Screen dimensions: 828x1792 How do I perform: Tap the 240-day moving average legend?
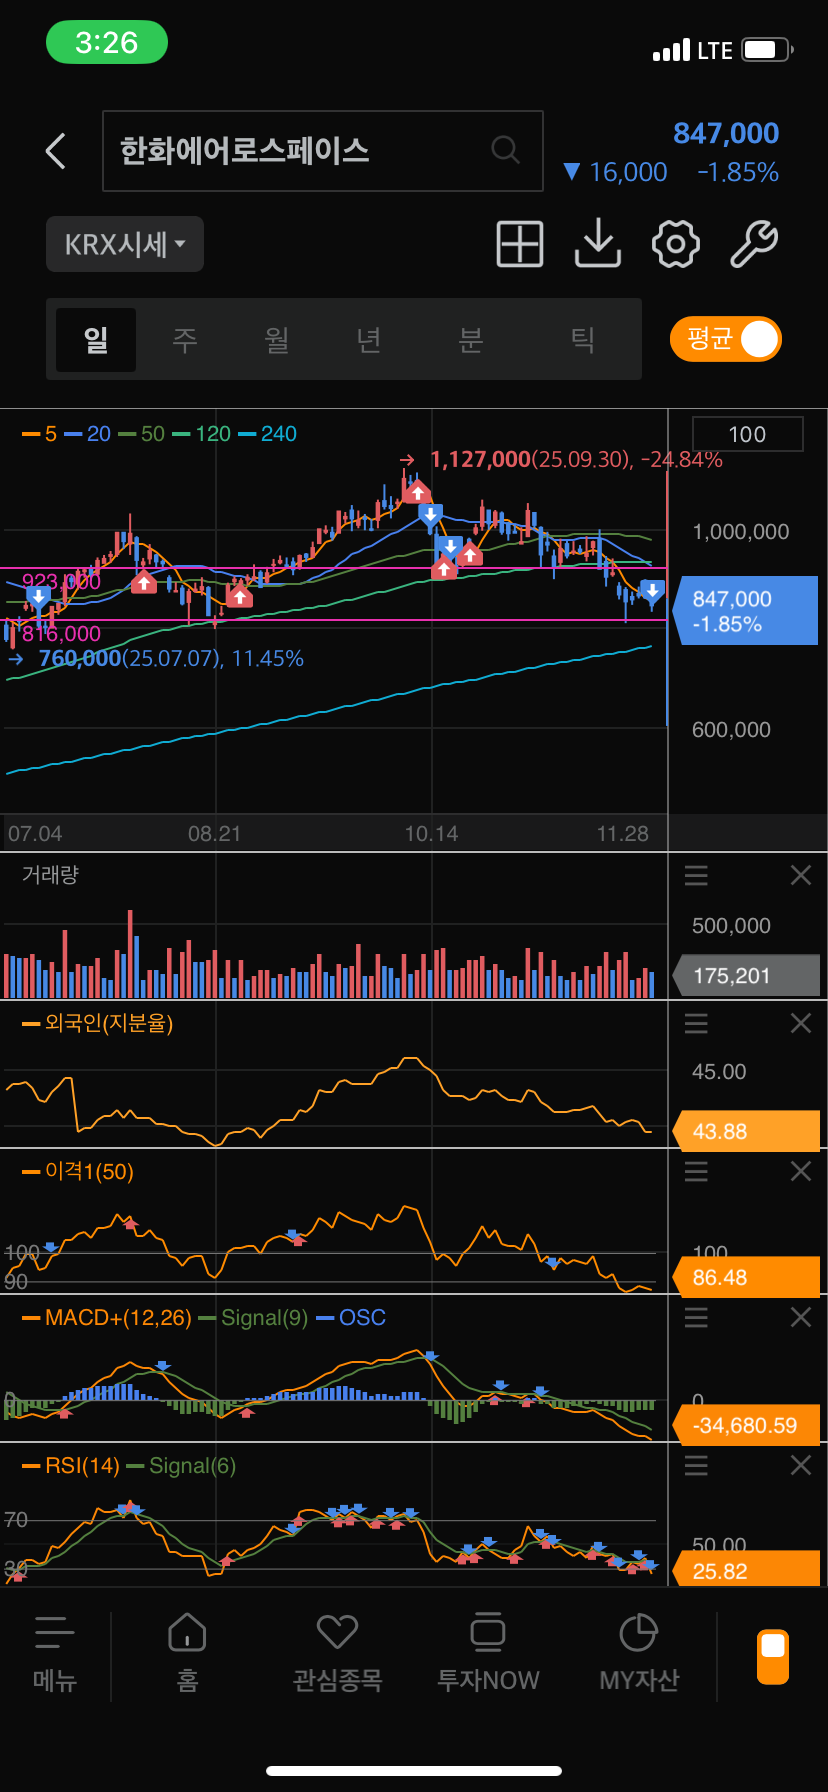pos(268,434)
